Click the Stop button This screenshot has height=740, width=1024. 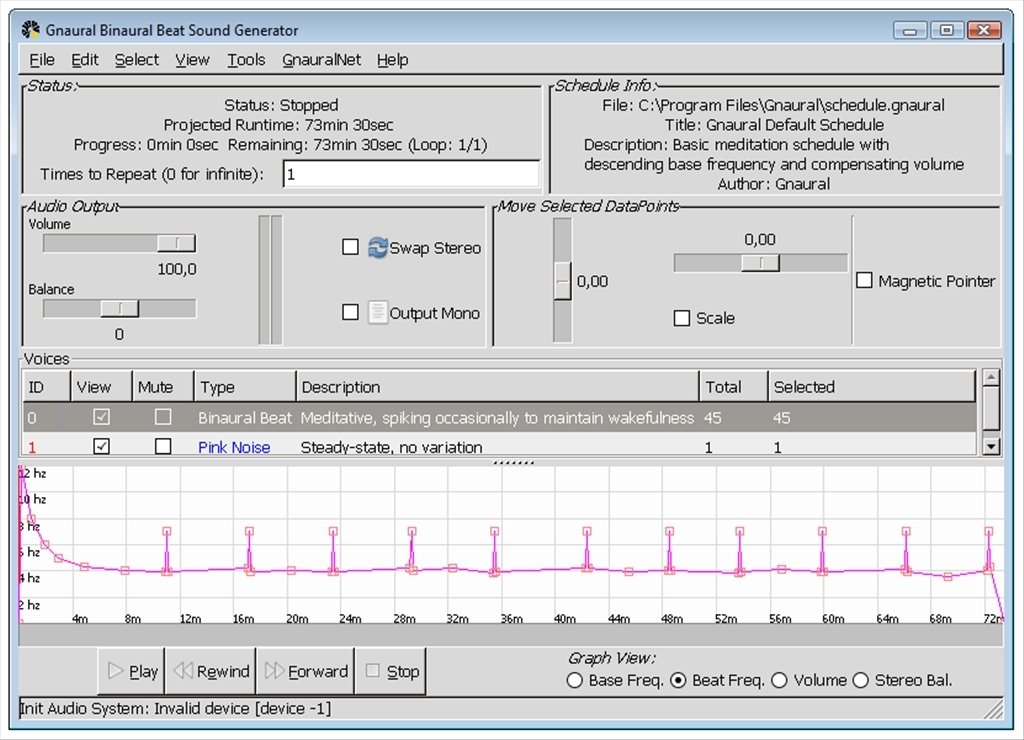pos(391,671)
